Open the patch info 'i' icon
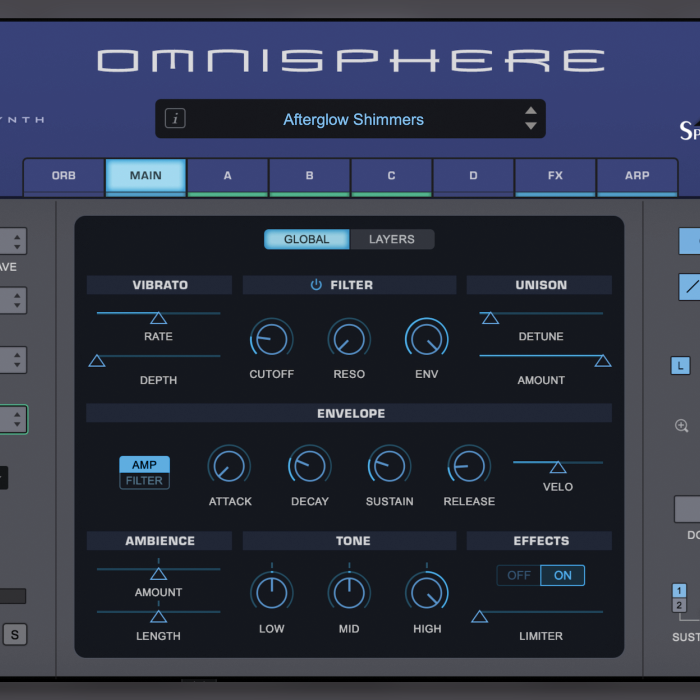 click(x=175, y=119)
